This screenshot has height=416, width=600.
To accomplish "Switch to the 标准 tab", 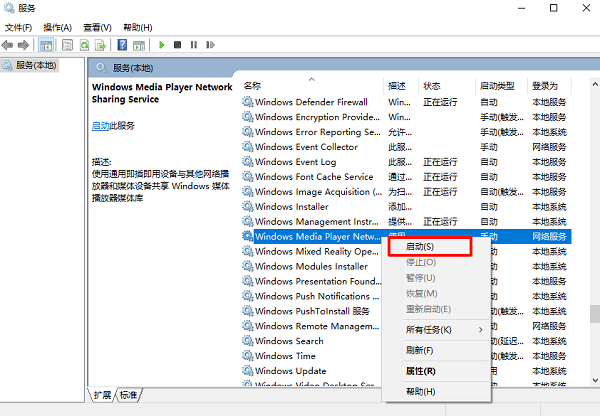I will pos(129,395).
